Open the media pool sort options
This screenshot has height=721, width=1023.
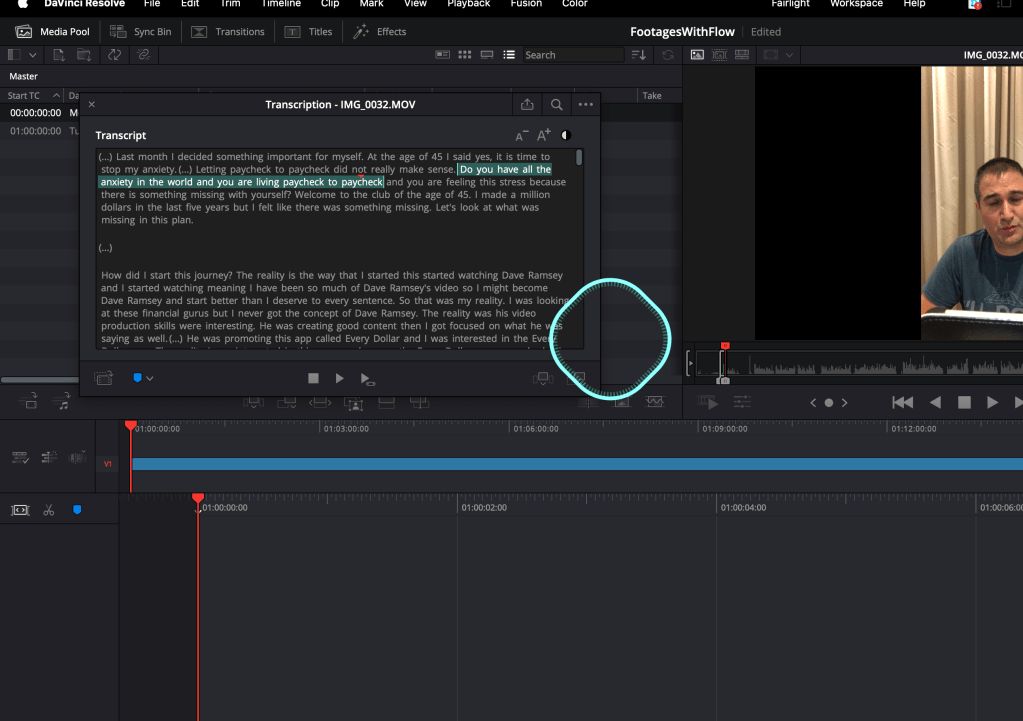pos(639,55)
